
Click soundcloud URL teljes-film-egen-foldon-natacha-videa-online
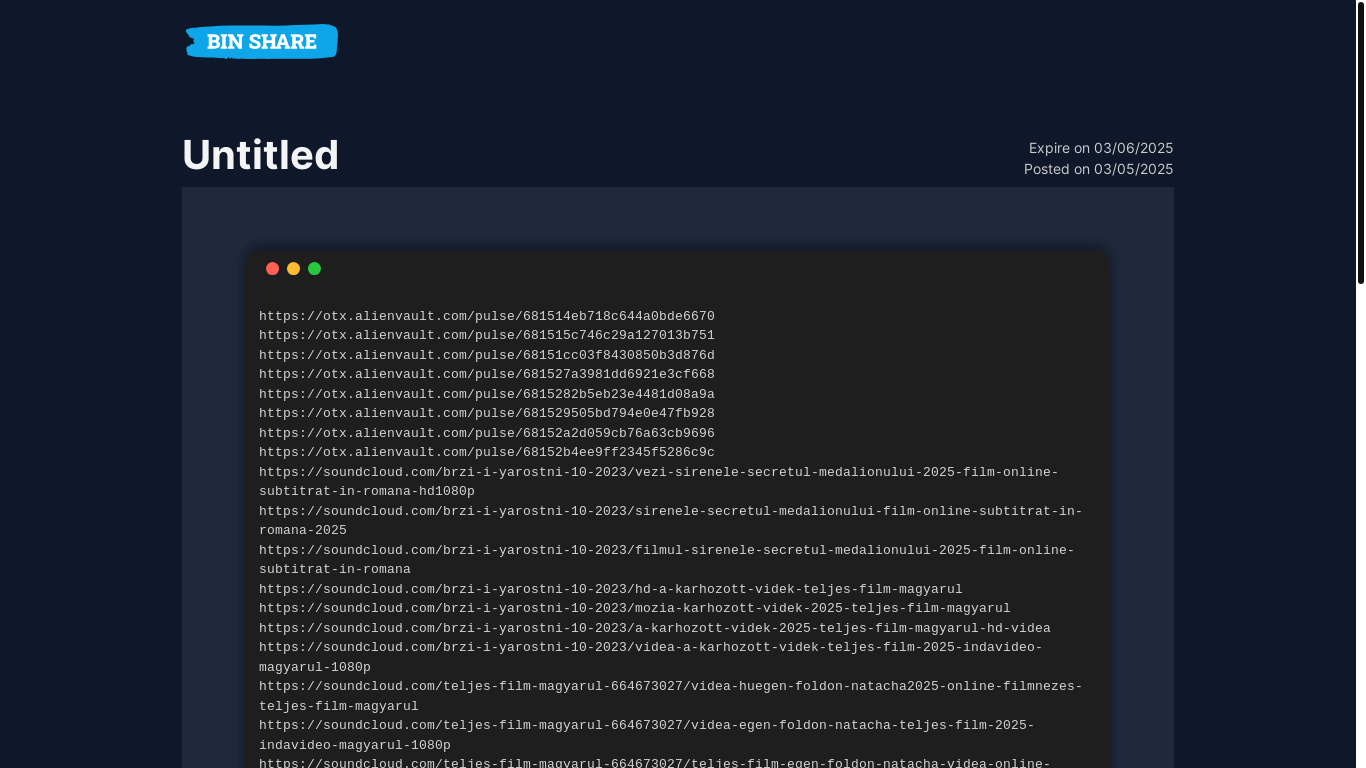click(x=655, y=762)
